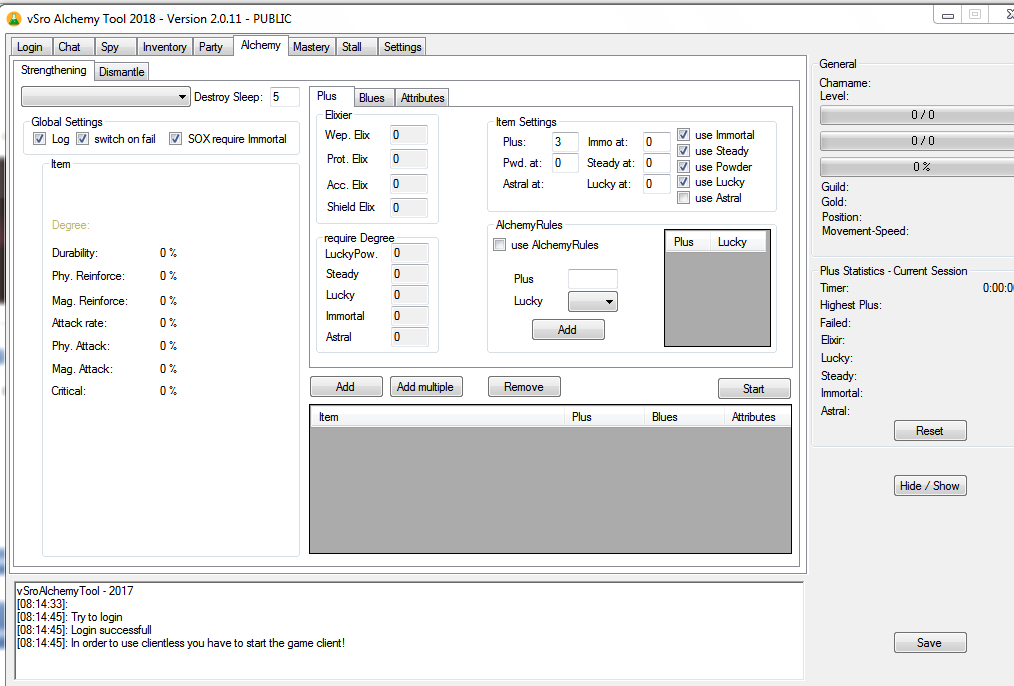Click the Add button above the item list
Screen dimensions: 1014x686
pyautogui.click(x=346, y=387)
